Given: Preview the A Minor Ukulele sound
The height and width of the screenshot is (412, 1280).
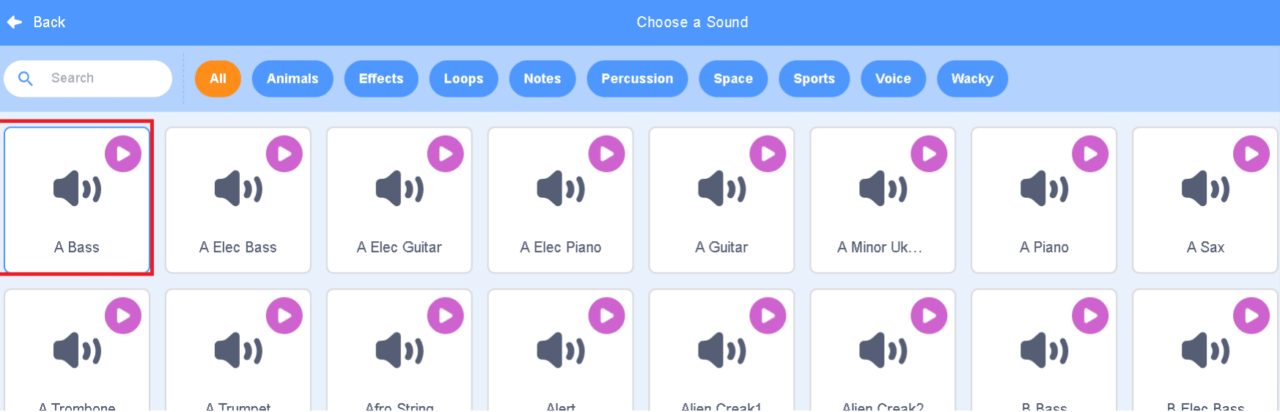Looking at the screenshot, I should pos(928,154).
